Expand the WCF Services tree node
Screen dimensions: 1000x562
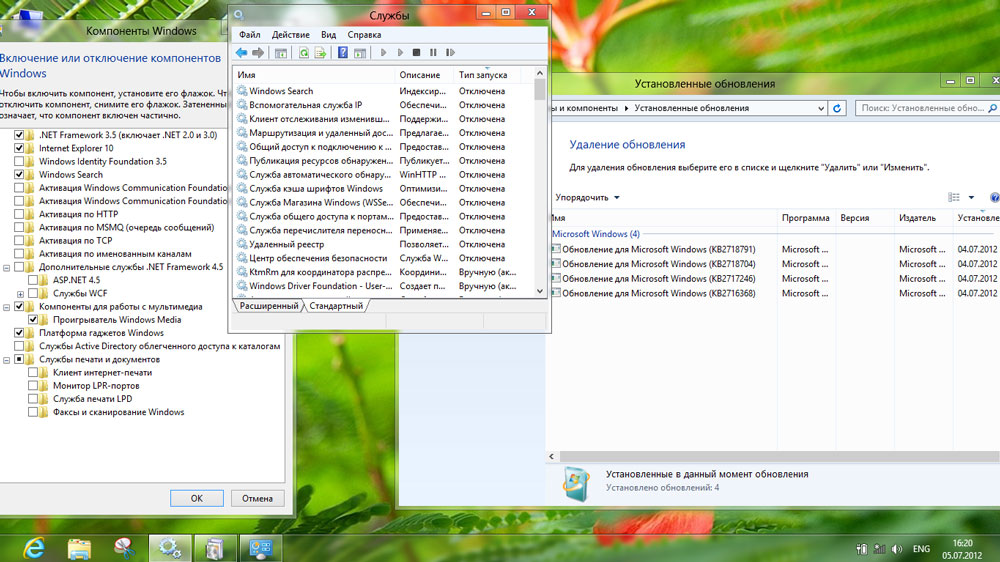20,294
